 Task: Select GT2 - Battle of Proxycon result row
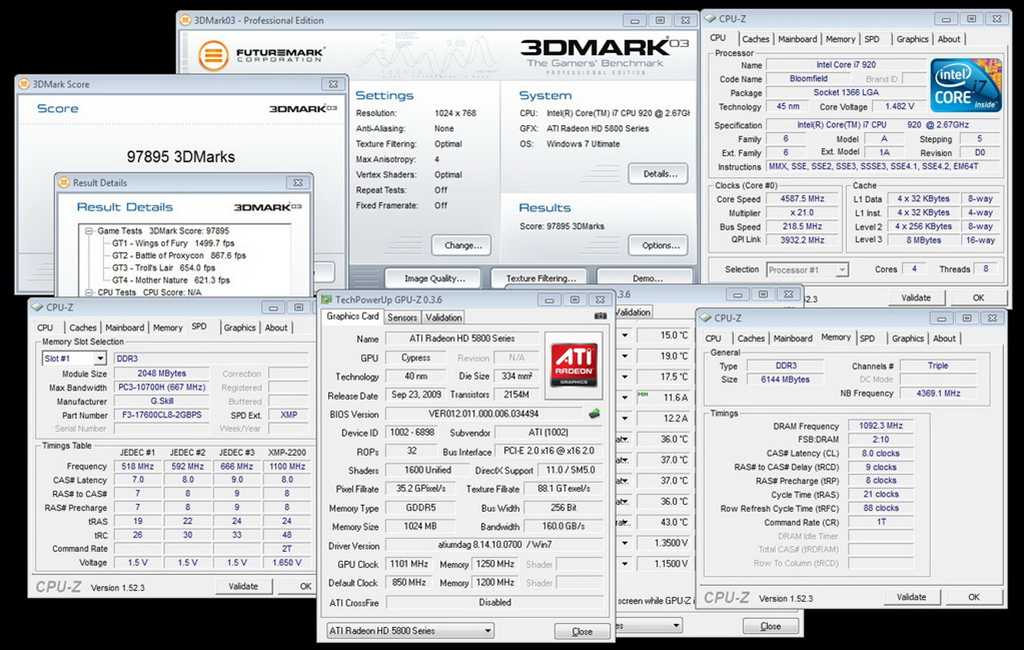tap(179, 255)
